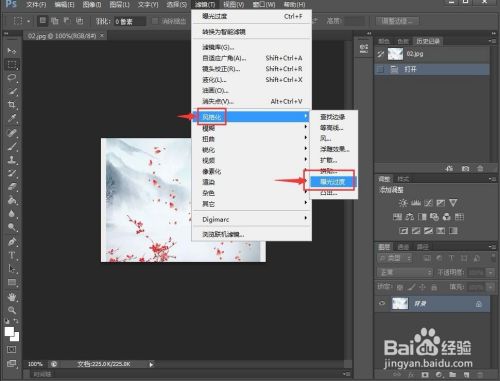Select the Rectangular Marquee tool

pyautogui.click(x=12, y=64)
